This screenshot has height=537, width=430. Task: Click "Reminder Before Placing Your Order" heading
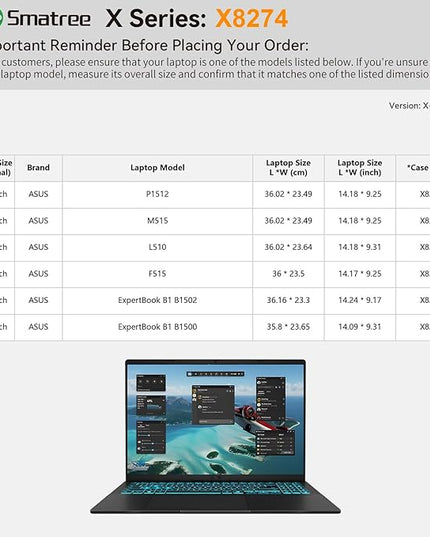pyautogui.click(x=179, y=45)
